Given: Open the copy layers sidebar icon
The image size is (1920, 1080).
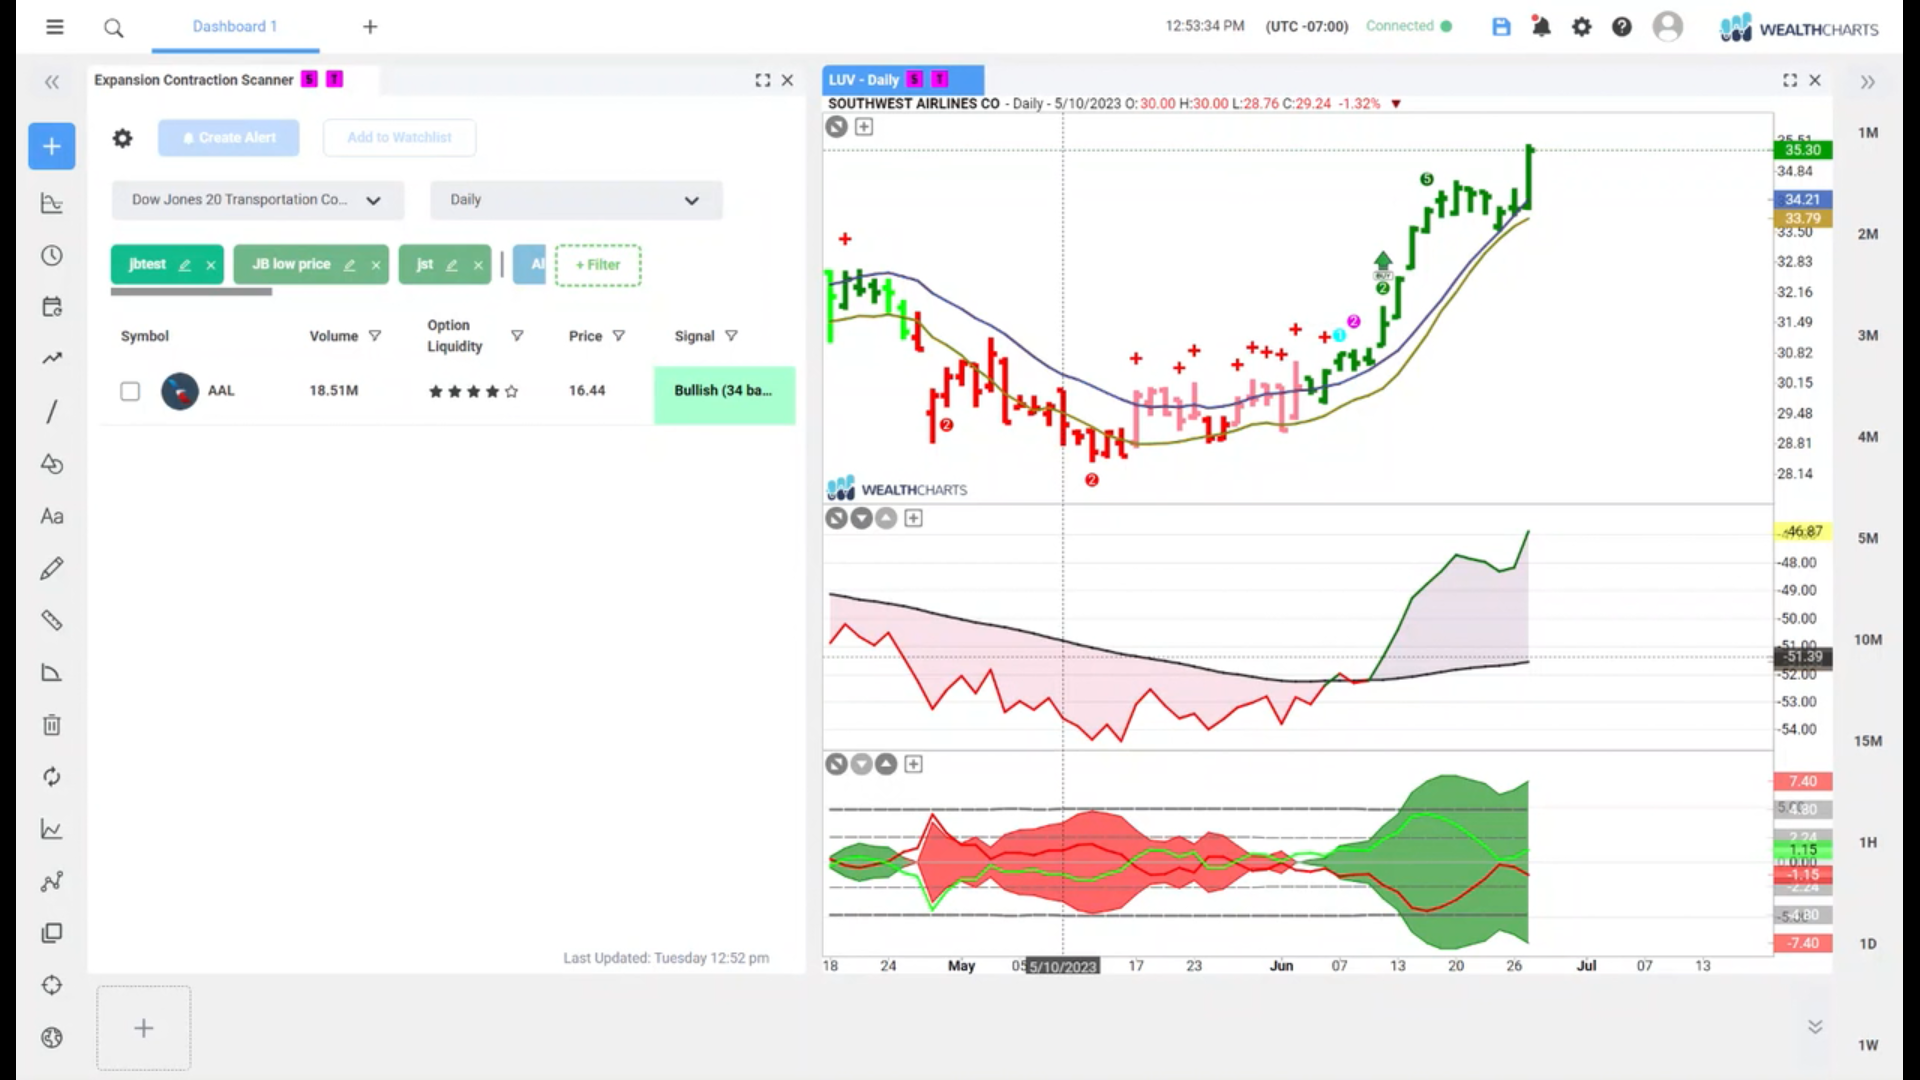Looking at the screenshot, I should [52, 933].
